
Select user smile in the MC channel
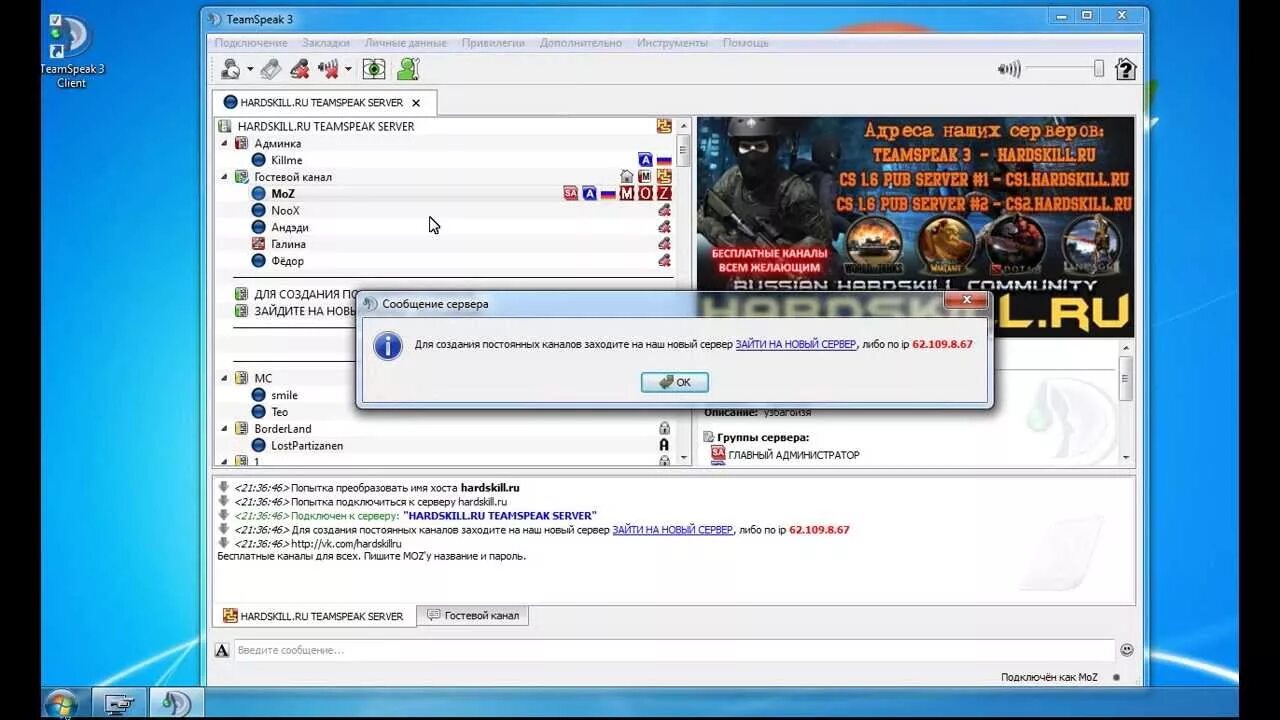point(284,395)
